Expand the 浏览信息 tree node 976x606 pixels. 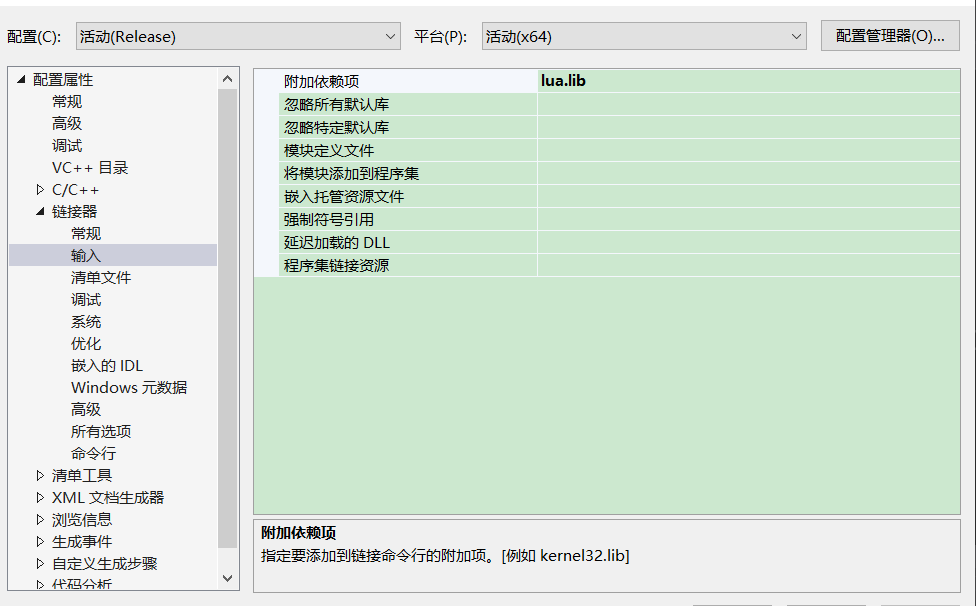(40, 520)
